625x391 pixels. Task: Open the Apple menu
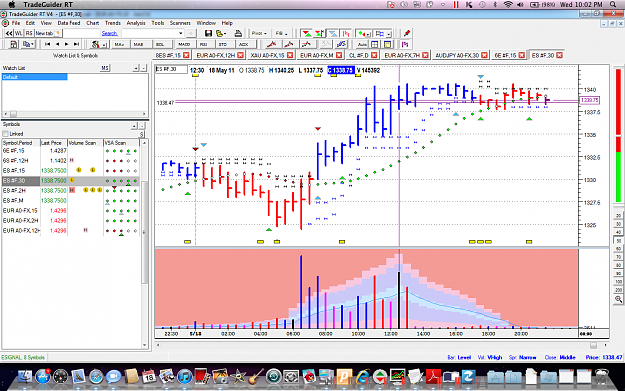(12, 4)
